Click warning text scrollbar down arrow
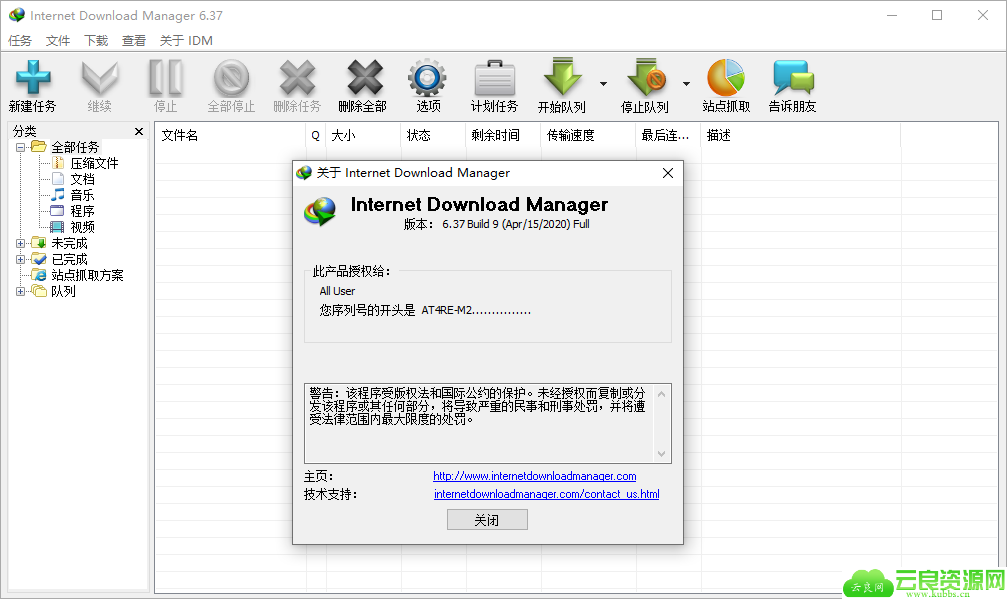The width and height of the screenshot is (1007, 599). pos(661,454)
